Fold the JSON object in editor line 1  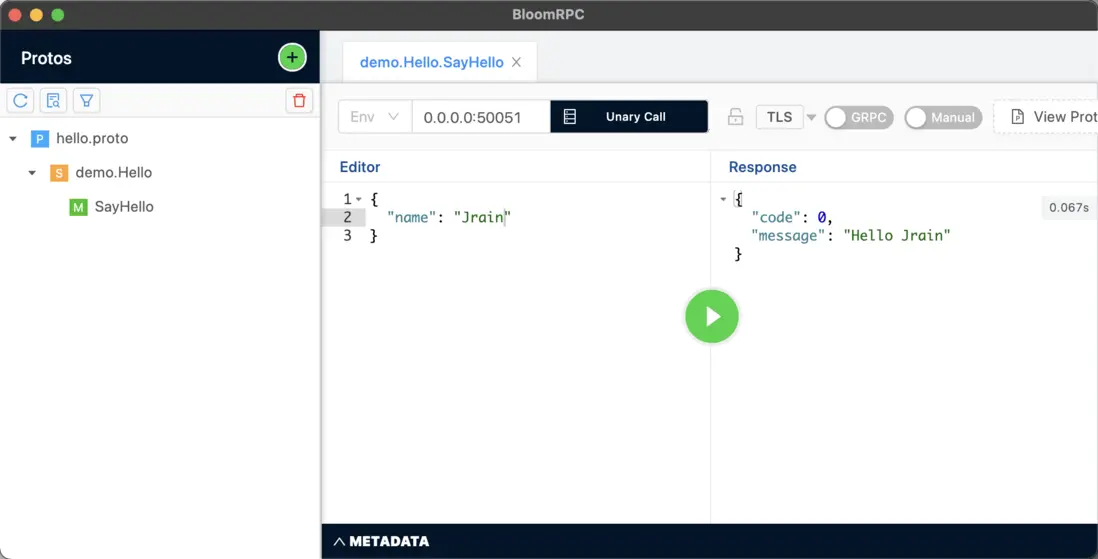(x=359, y=200)
